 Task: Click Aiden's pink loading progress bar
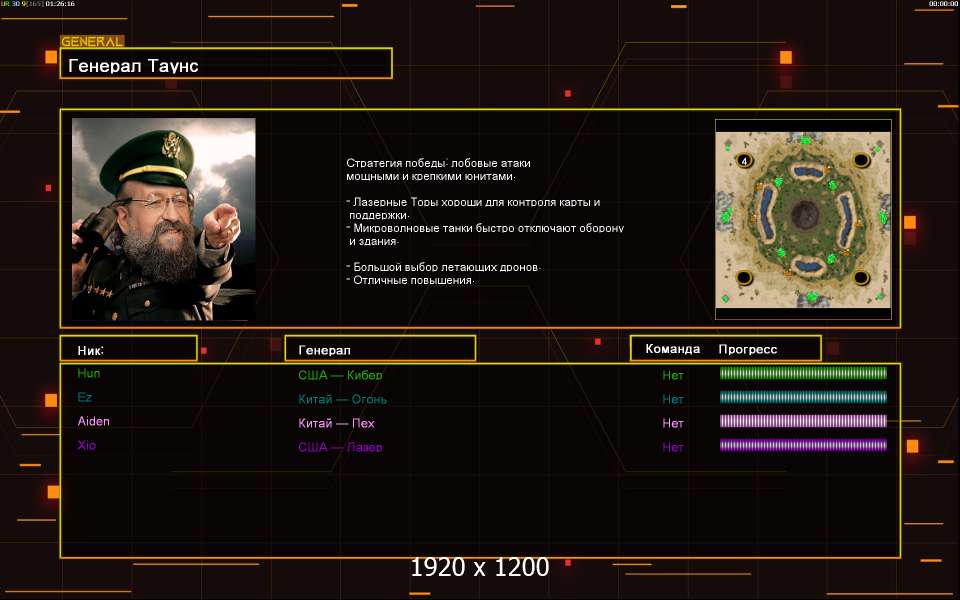[803, 421]
